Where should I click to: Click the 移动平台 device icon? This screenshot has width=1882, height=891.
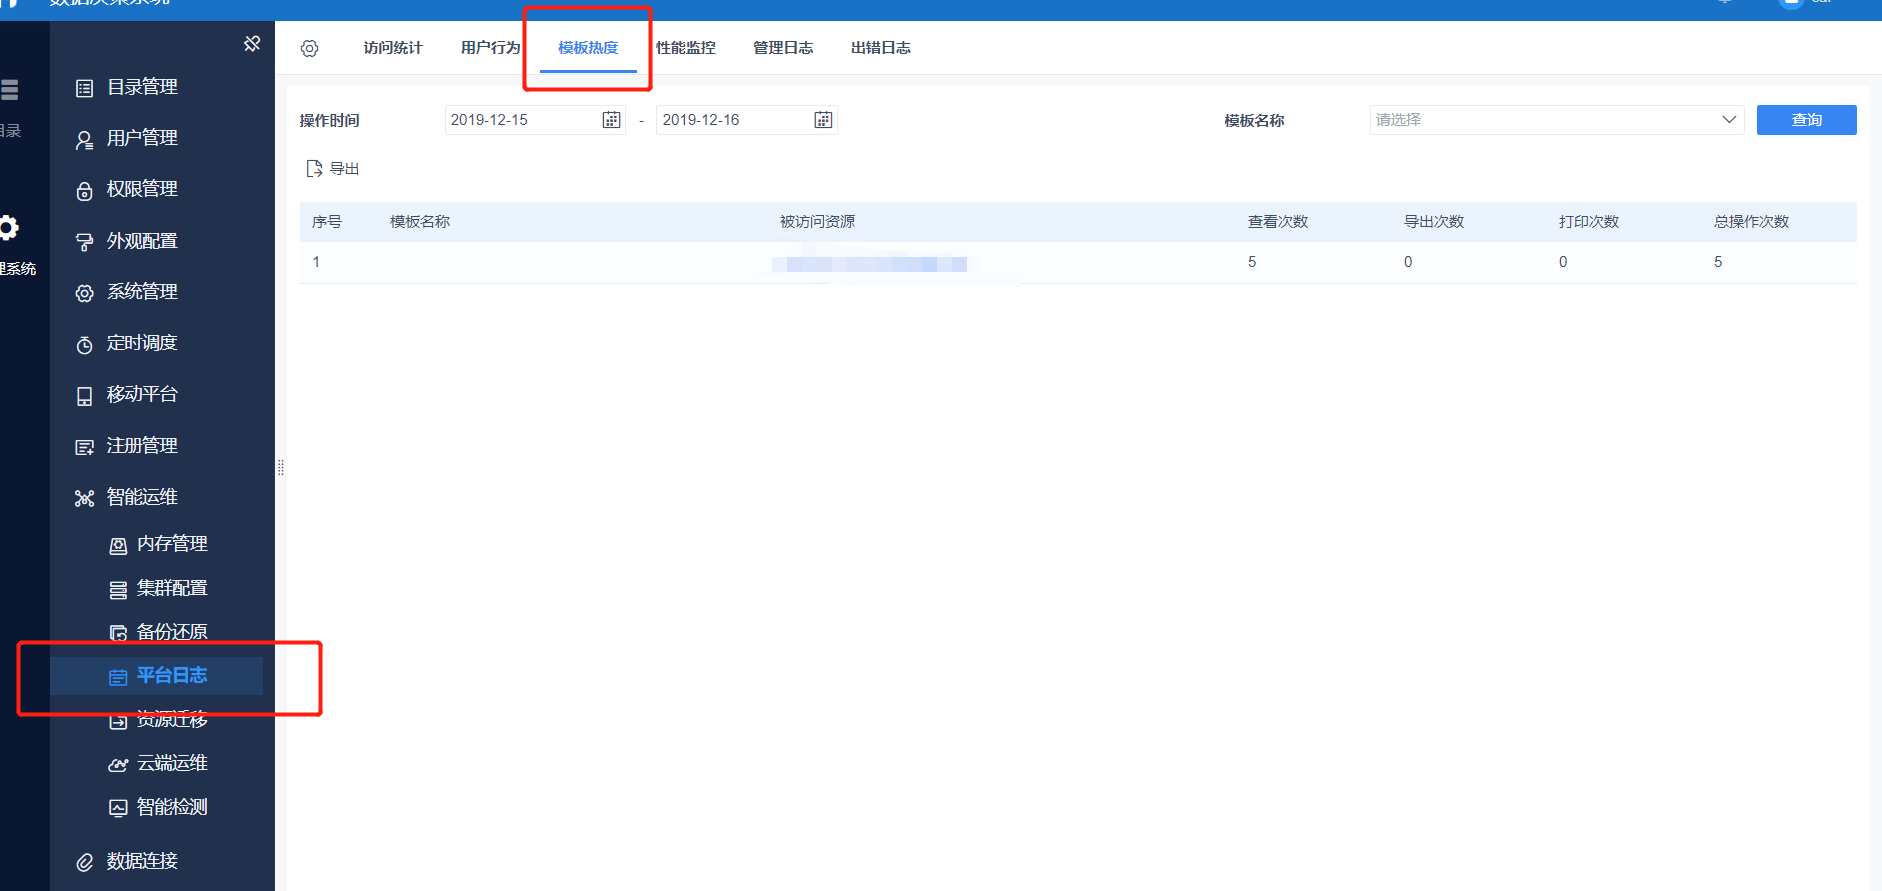[x=85, y=396]
